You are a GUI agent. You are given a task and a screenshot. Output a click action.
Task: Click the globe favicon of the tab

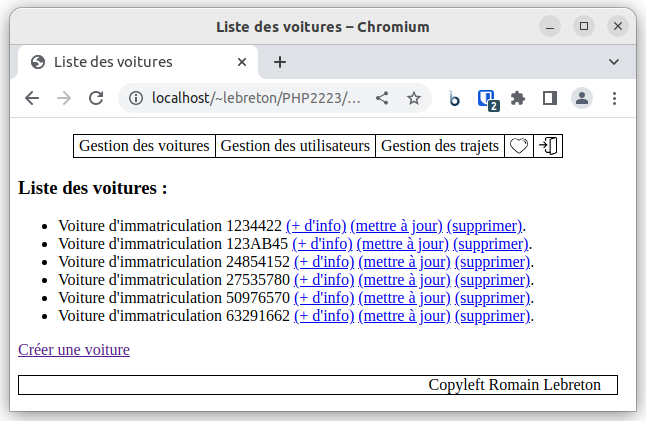point(38,62)
